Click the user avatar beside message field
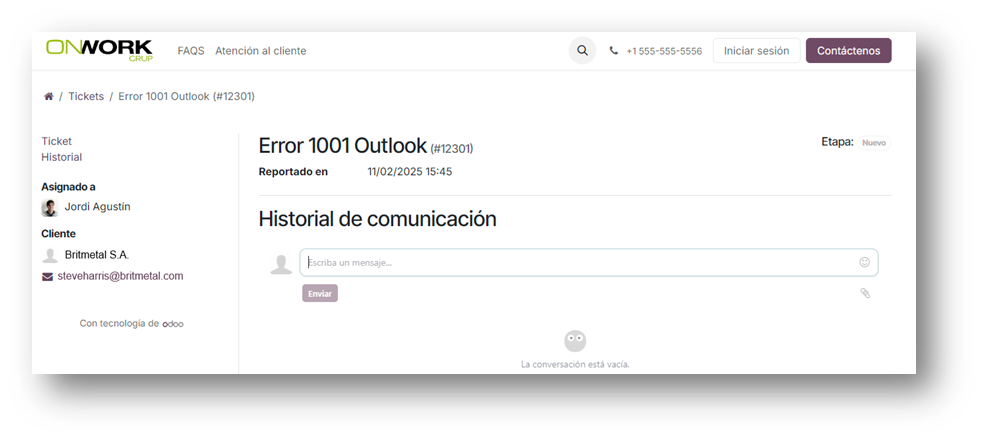Screen dimensions: 981x439 (281, 264)
